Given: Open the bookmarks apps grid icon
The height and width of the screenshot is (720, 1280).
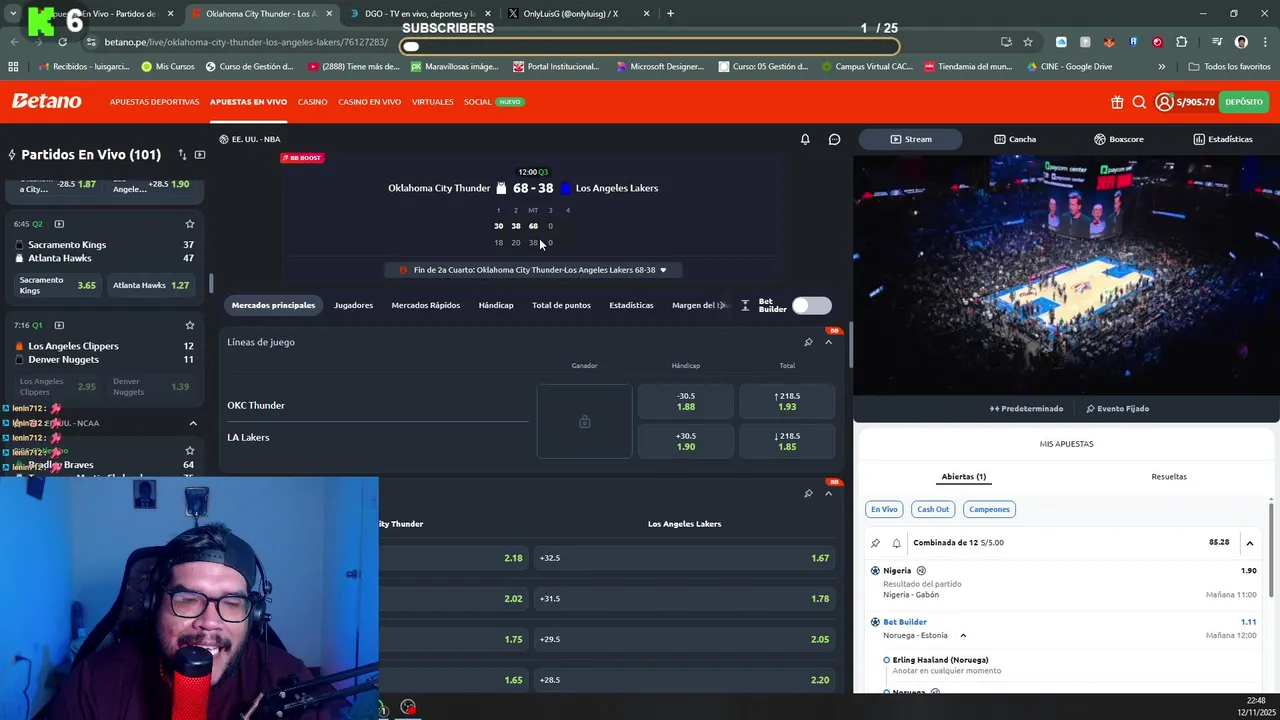Looking at the screenshot, I should coord(13,67).
